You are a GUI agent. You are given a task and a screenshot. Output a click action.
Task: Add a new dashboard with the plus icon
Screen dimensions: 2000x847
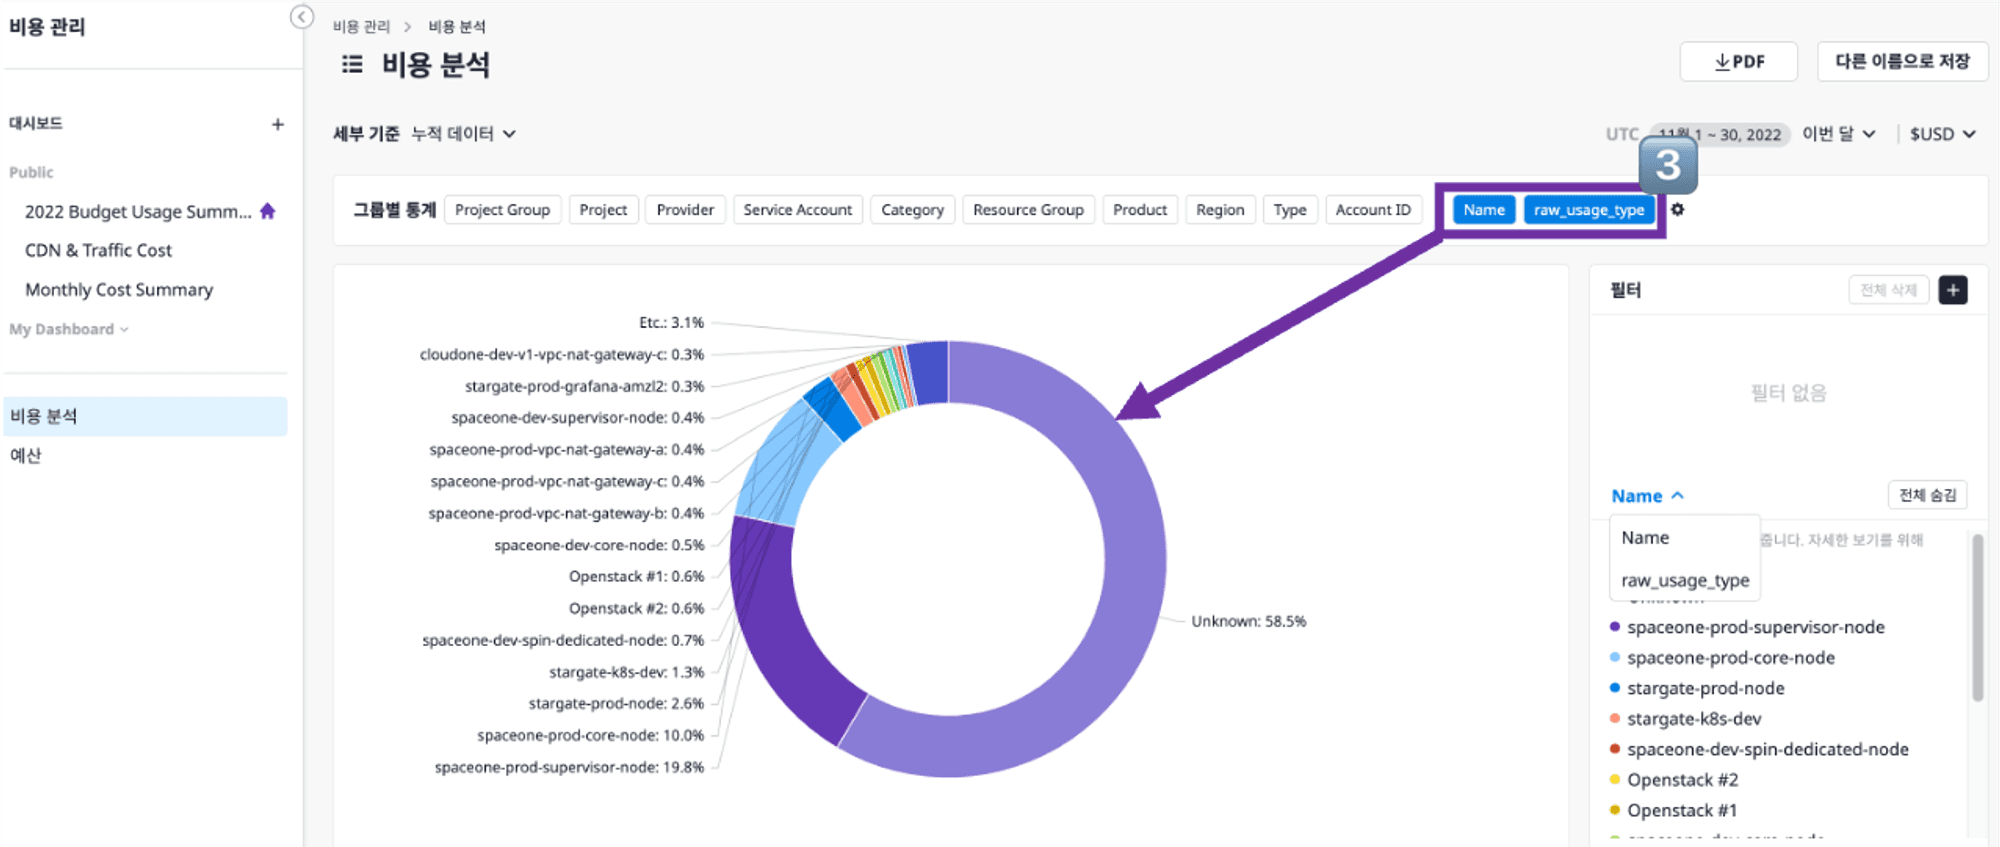278,124
